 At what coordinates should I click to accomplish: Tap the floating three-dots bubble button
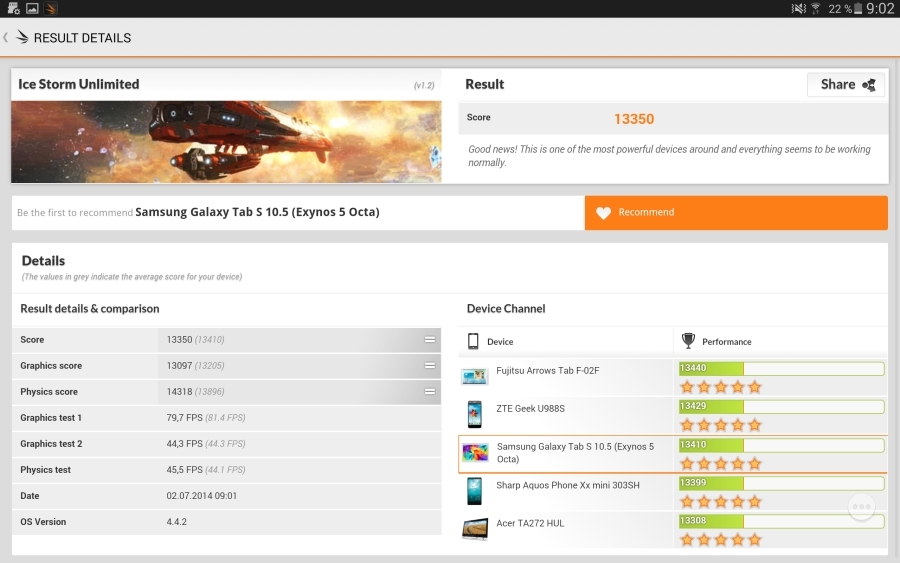coord(862,507)
